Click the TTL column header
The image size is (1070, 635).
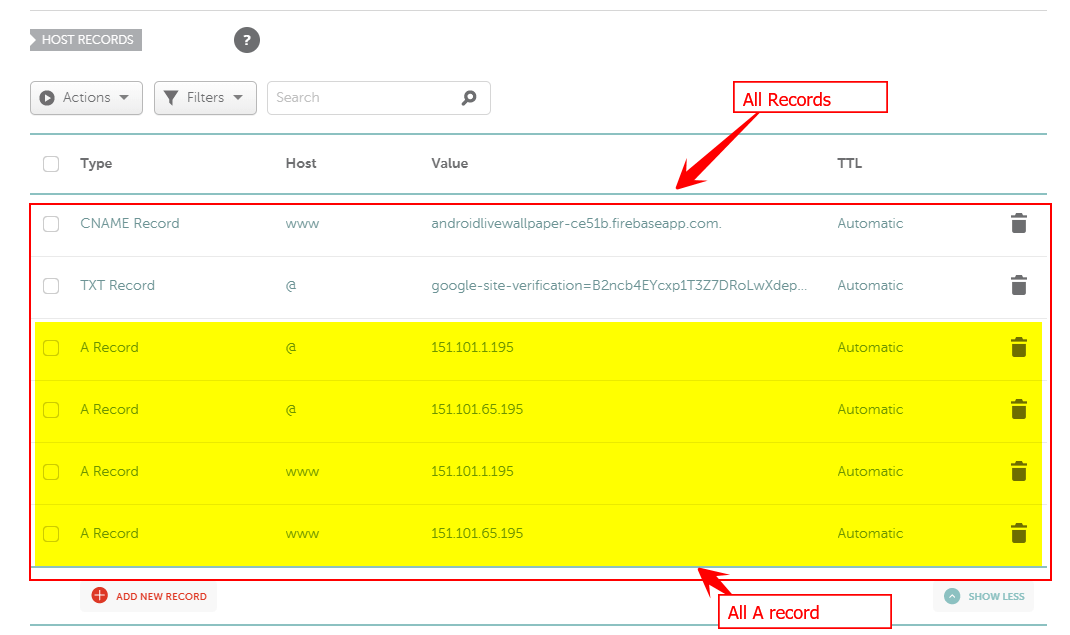coord(850,164)
